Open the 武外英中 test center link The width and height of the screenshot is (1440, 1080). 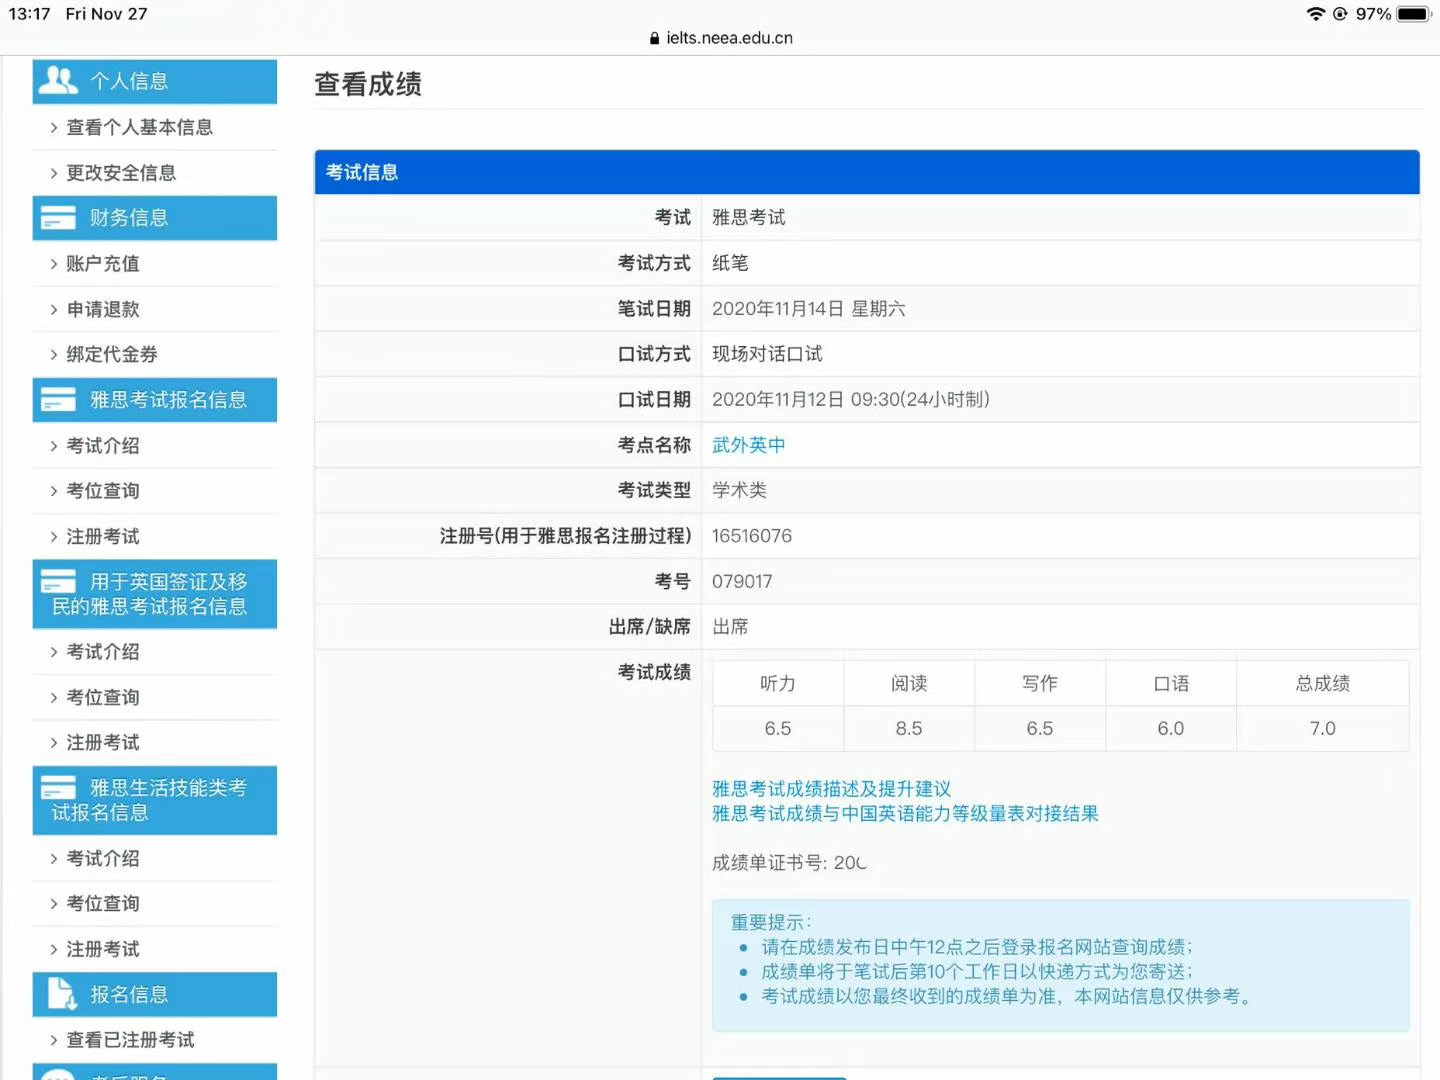(x=748, y=445)
